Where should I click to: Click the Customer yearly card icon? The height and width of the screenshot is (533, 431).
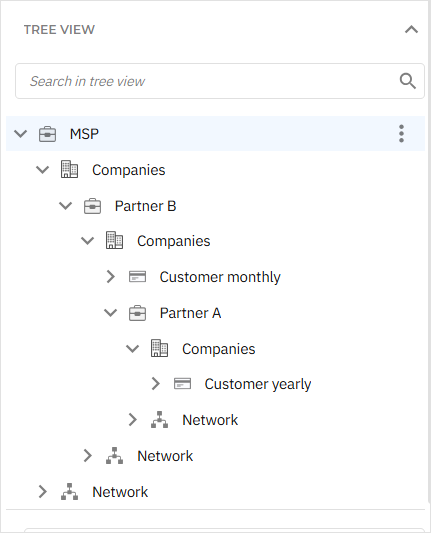(x=182, y=384)
